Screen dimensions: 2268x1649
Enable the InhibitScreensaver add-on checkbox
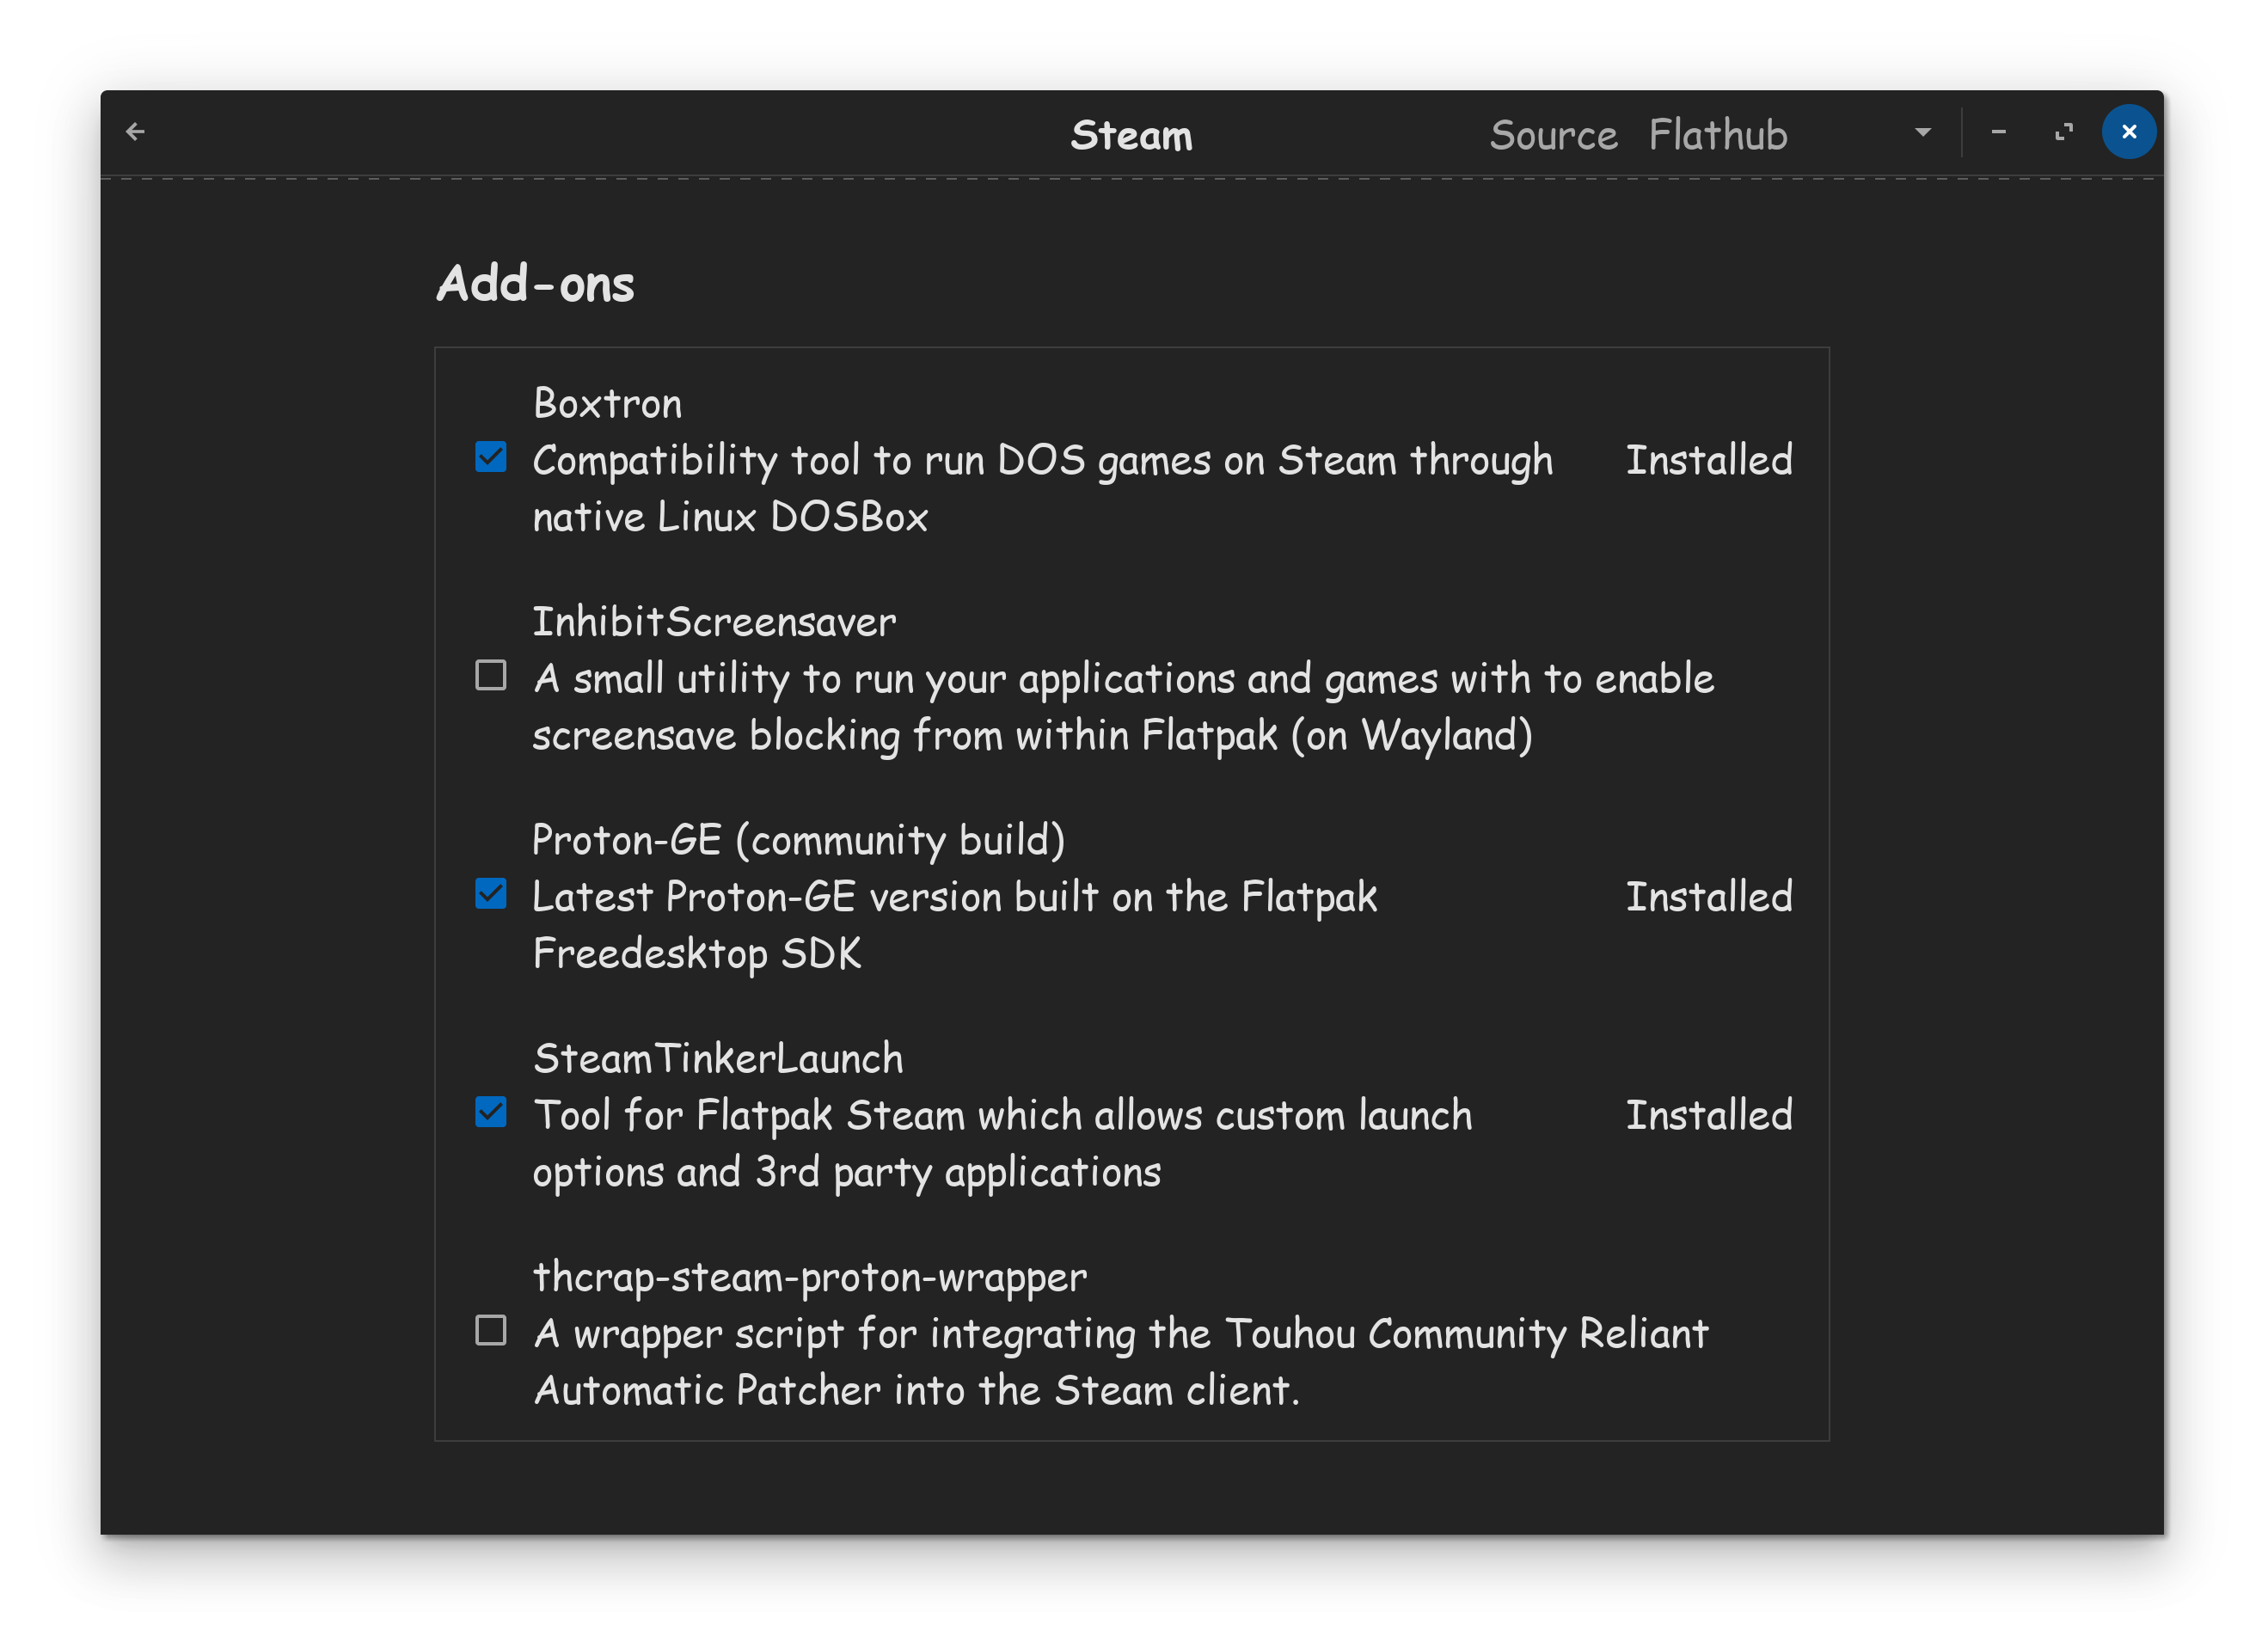tap(490, 675)
